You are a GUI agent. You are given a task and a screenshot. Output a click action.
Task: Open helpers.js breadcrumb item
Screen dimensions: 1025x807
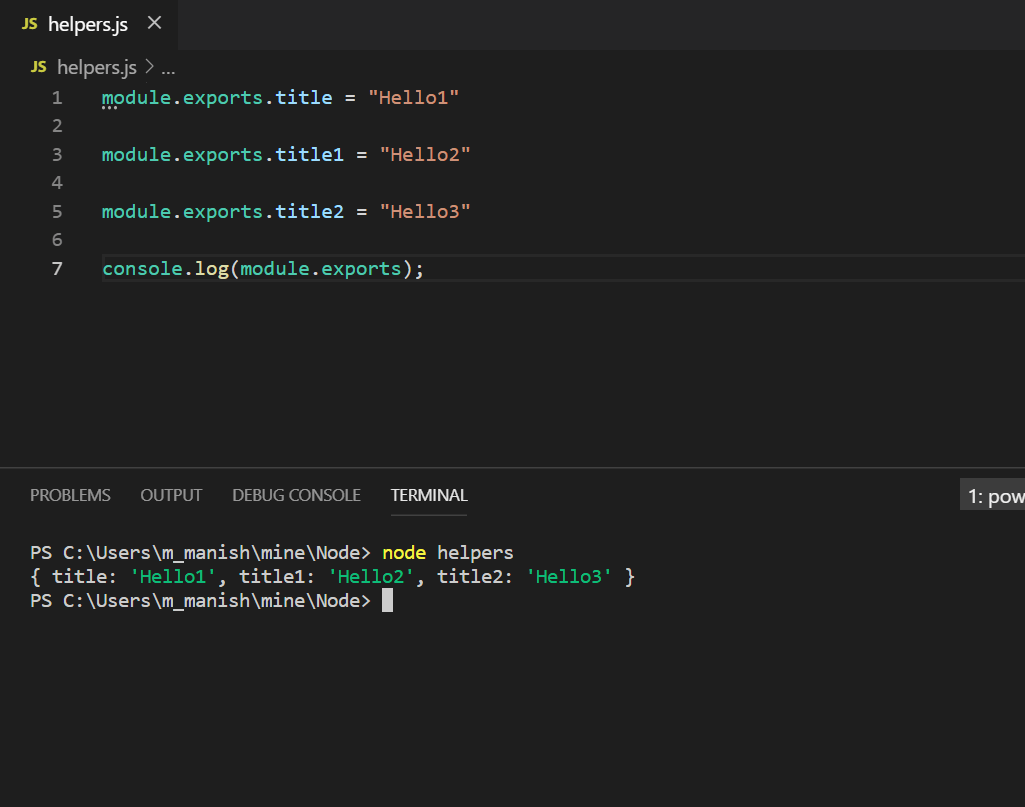[97, 67]
